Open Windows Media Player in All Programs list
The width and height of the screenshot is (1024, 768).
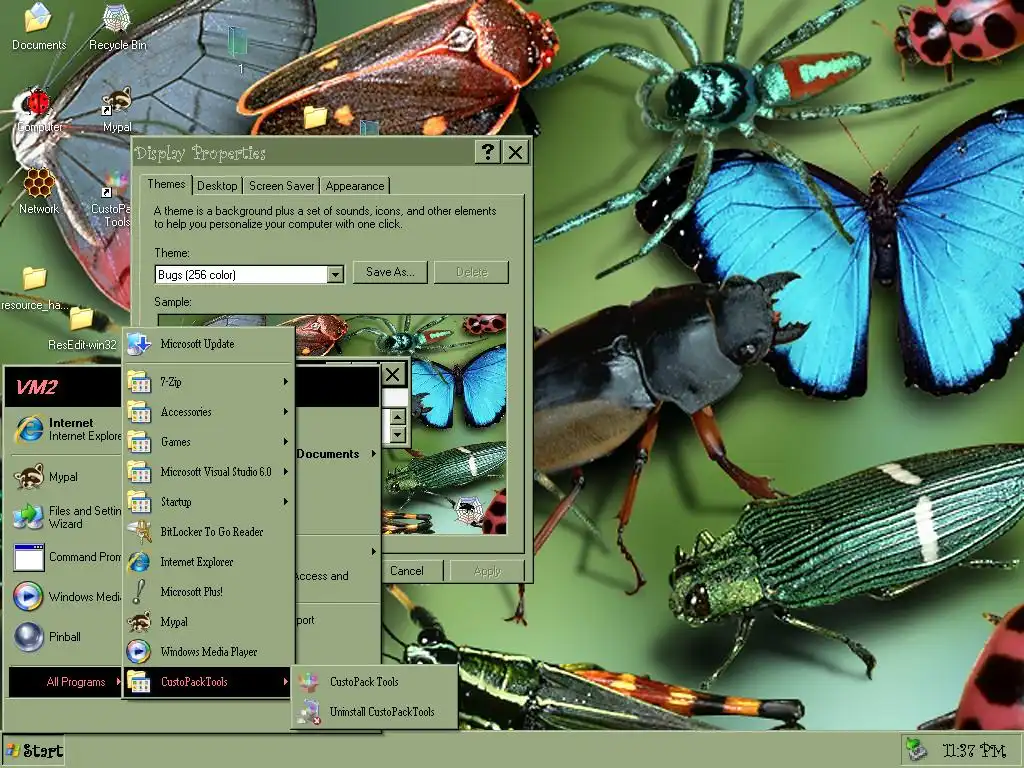coord(208,652)
